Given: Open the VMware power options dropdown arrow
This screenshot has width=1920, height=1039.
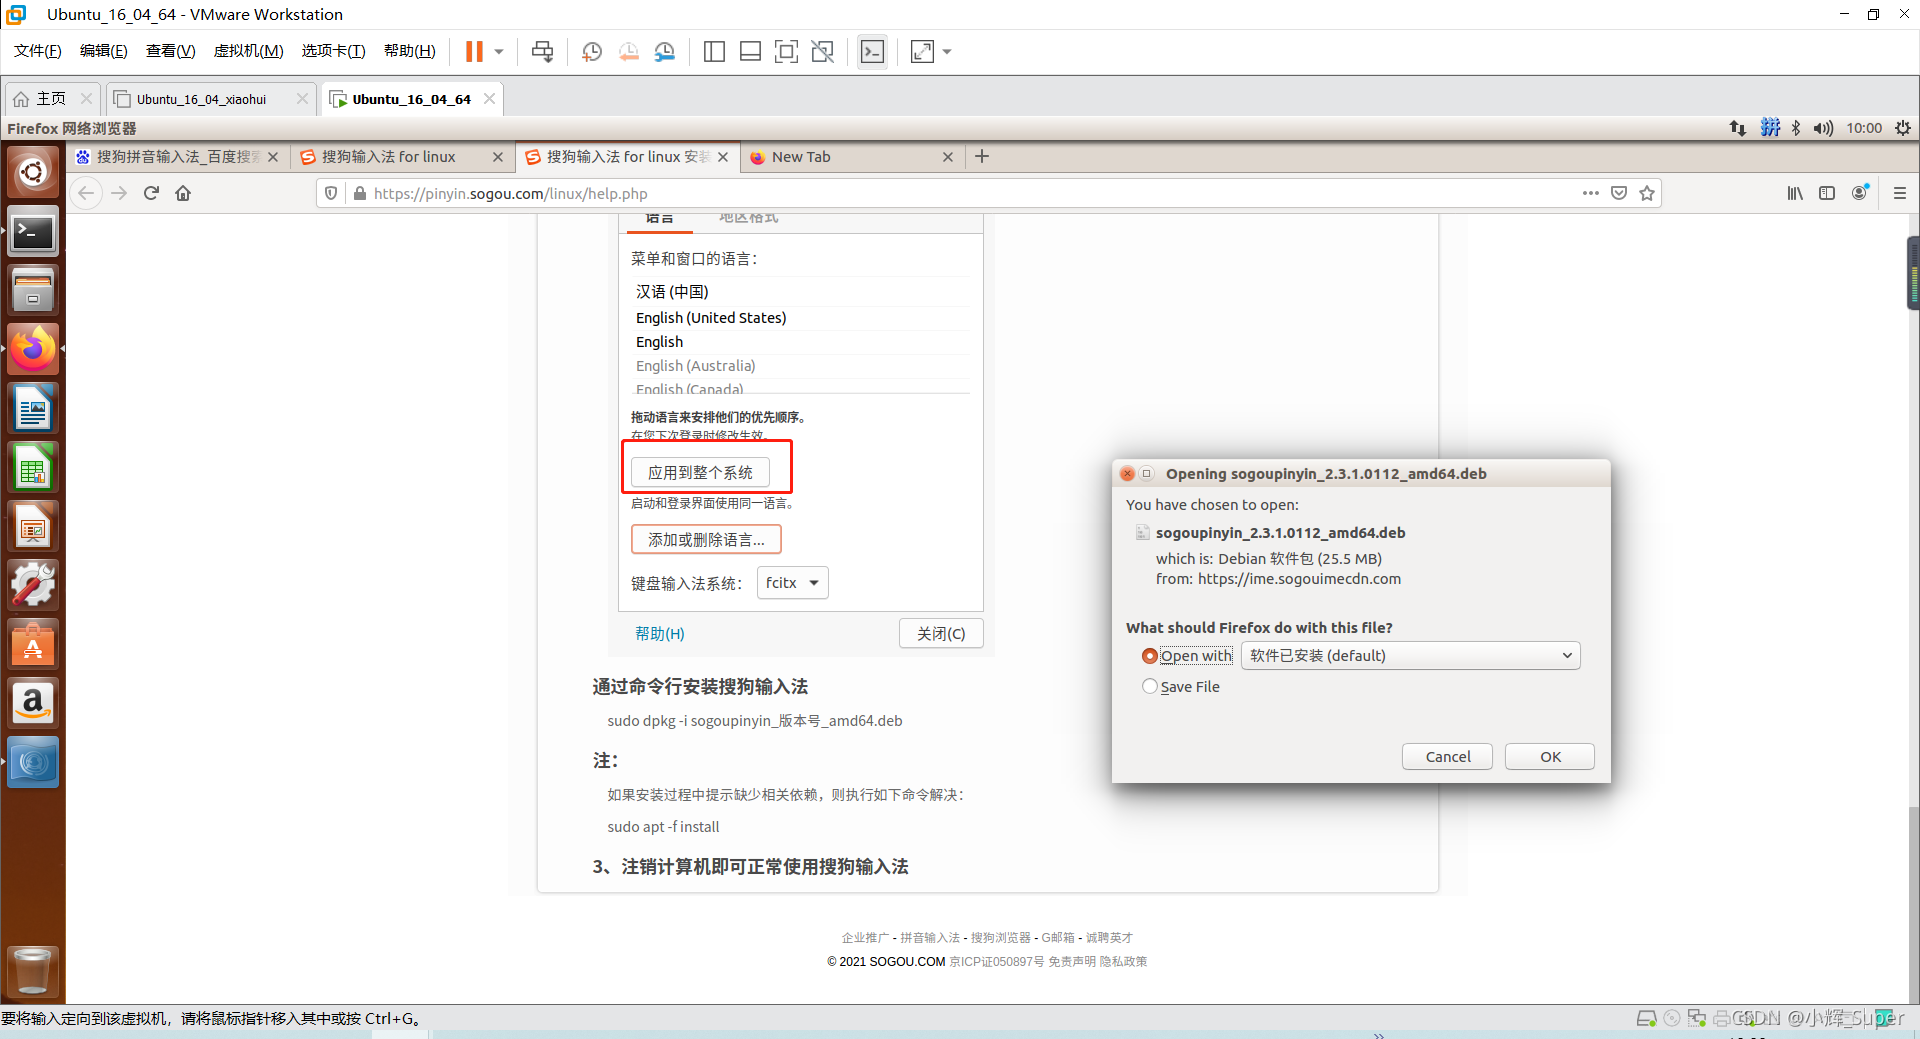Looking at the screenshot, I should pyautogui.click(x=499, y=52).
